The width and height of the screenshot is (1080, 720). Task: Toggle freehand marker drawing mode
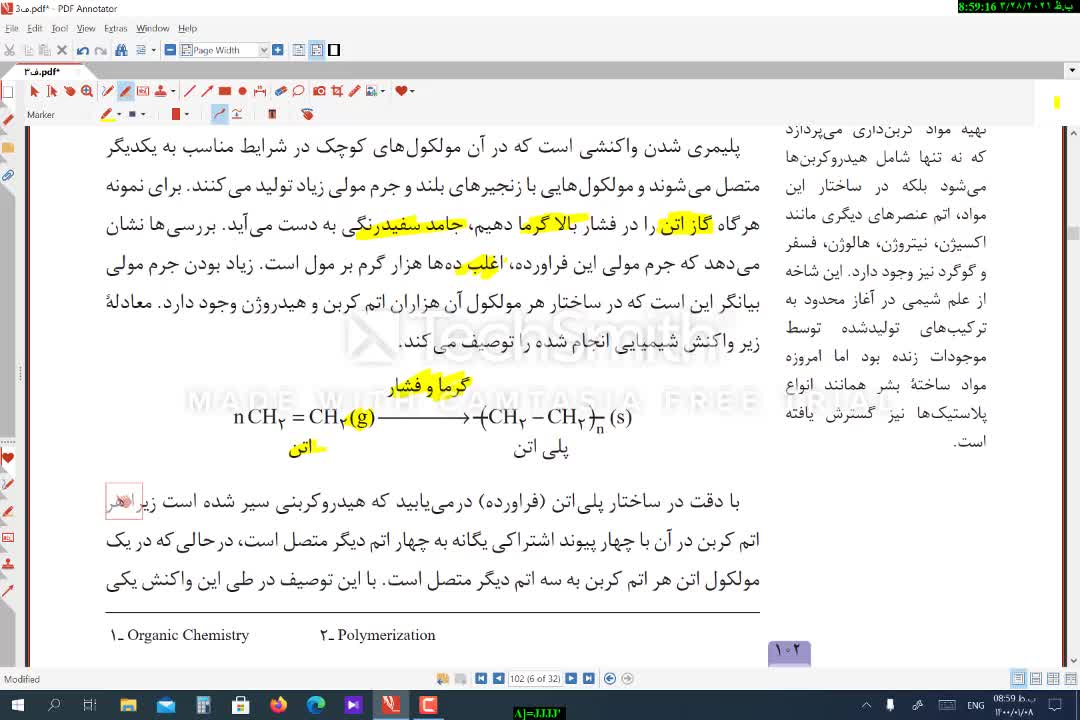tap(219, 114)
